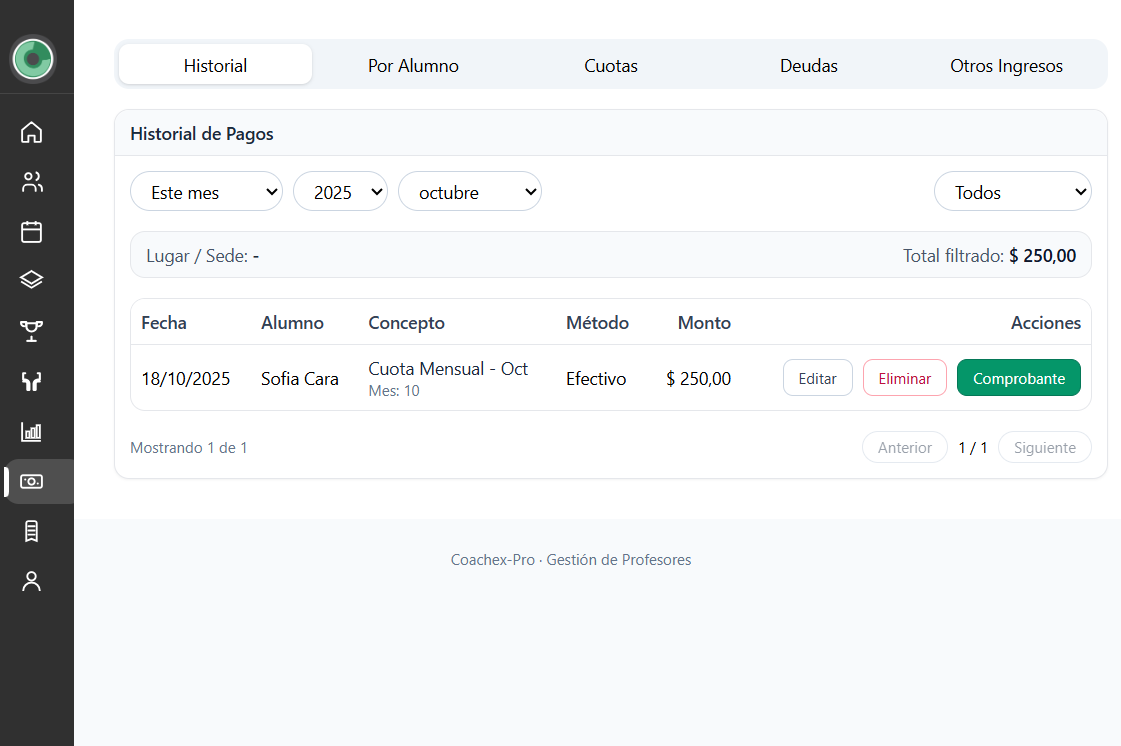The image size is (1121, 746).
Task: Open the students (people) sidebar icon
Action: coord(32,182)
